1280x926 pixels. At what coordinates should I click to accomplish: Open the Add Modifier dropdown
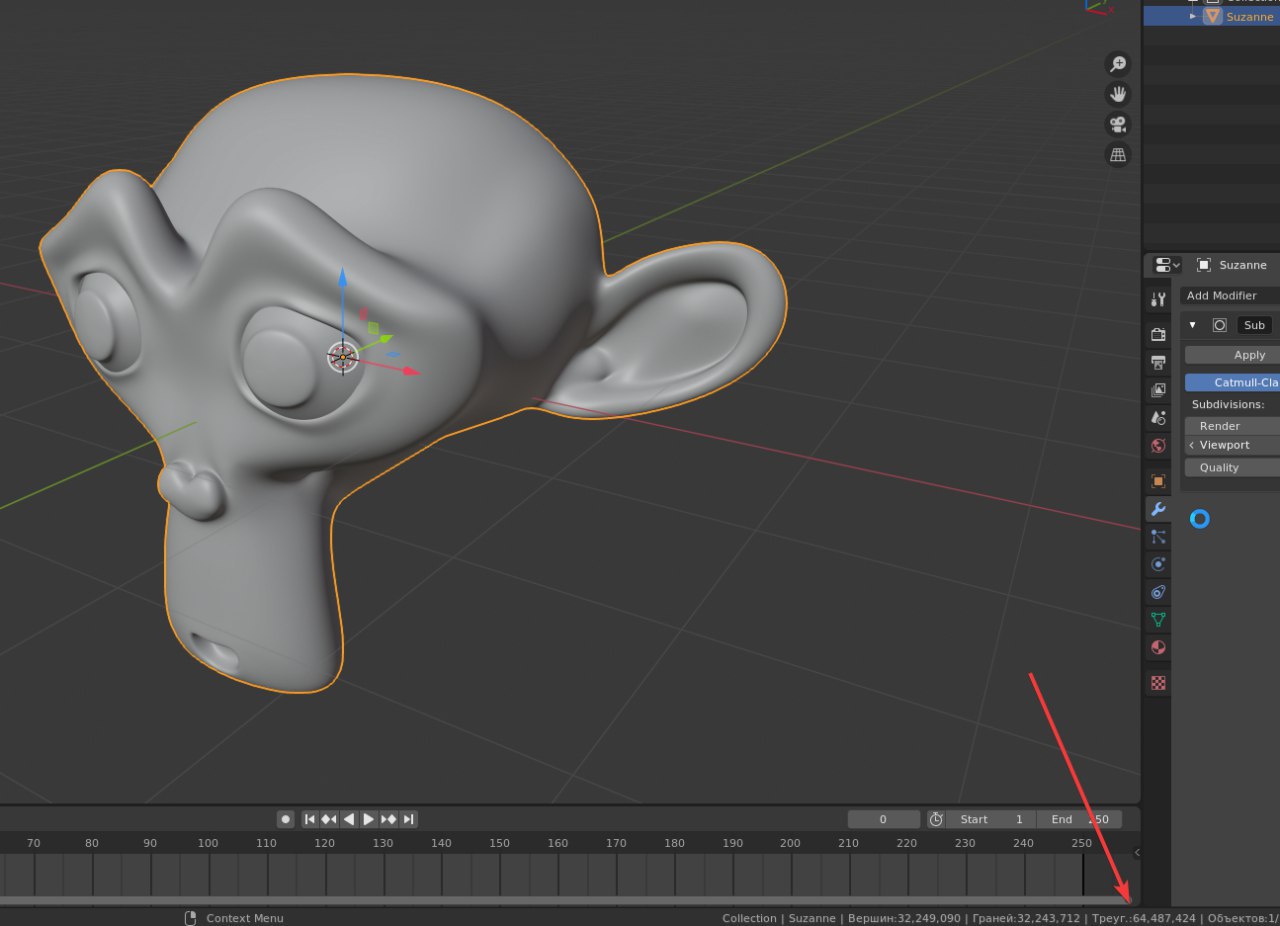(x=1230, y=296)
